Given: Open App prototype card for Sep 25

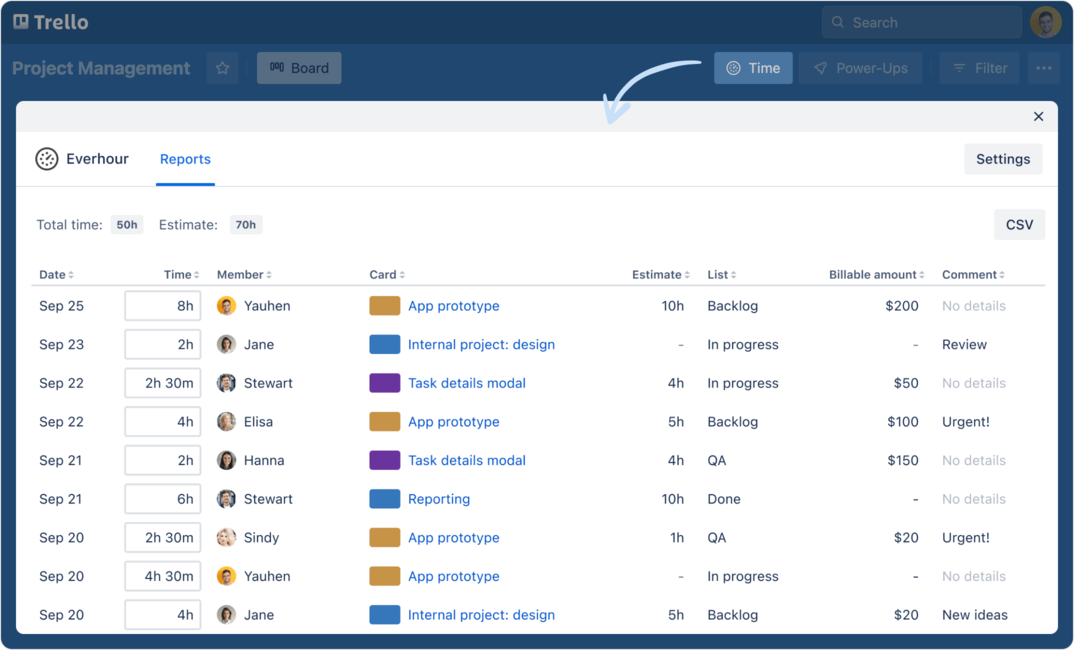Looking at the screenshot, I should pos(453,305).
